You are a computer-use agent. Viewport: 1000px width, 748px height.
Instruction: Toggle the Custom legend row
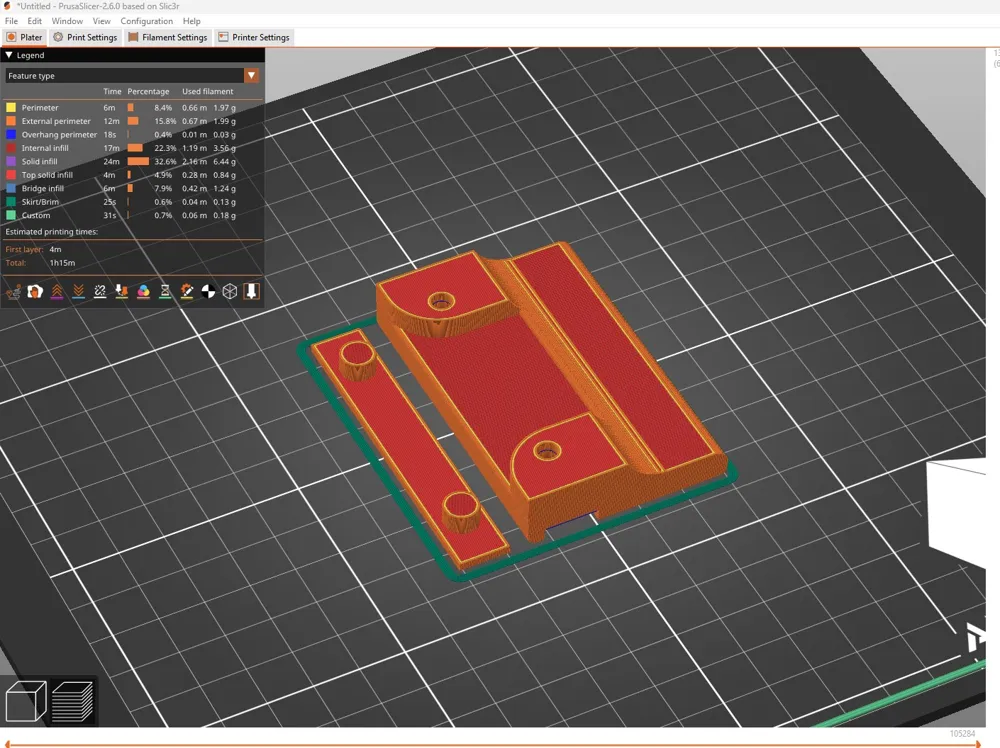(133, 215)
